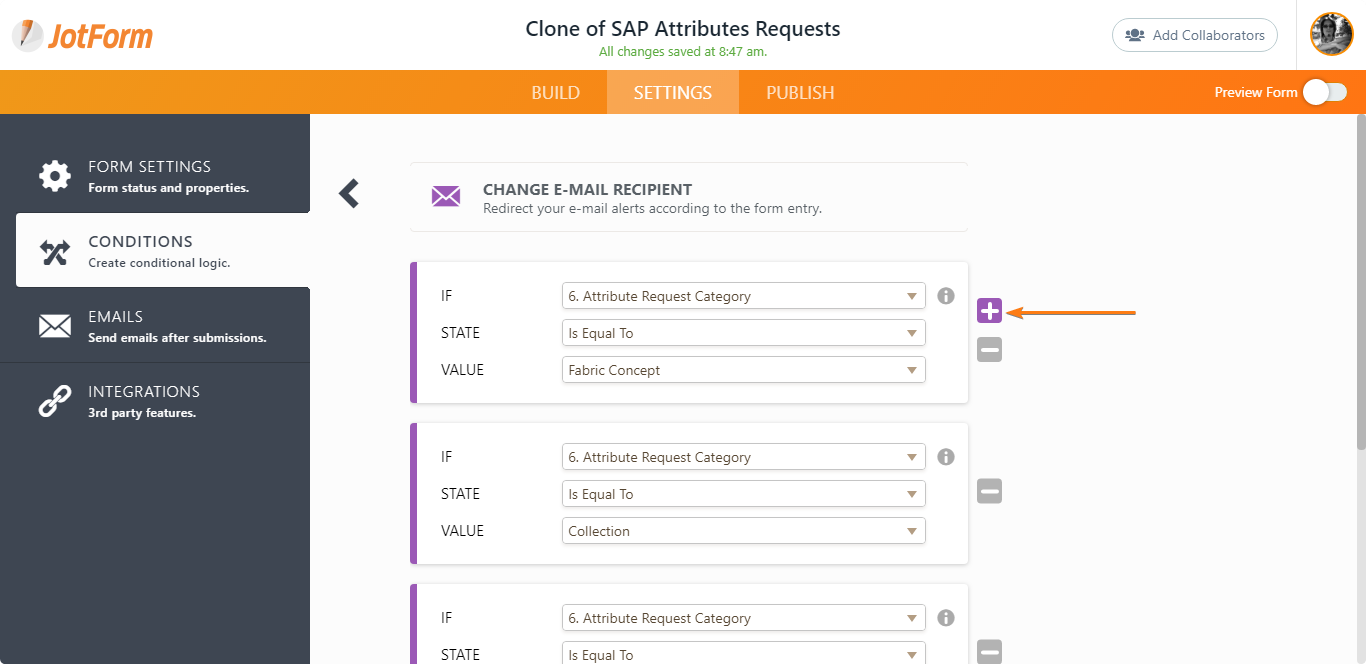Image resolution: width=1366 pixels, height=664 pixels.
Task: Open the VALUE dropdown showing Fabric Concept
Action: pyautogui.click(x=743, y=369)
